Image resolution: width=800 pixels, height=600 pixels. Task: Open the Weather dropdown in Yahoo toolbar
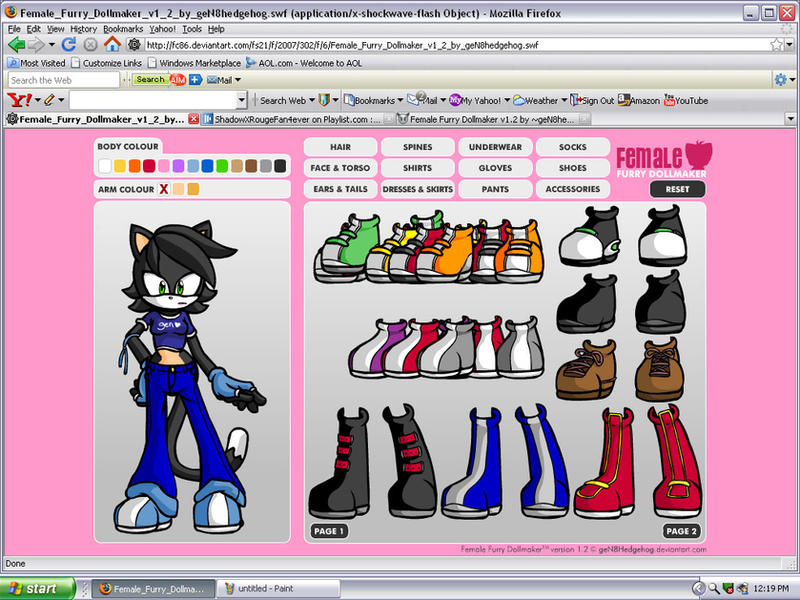click(564, 100)
